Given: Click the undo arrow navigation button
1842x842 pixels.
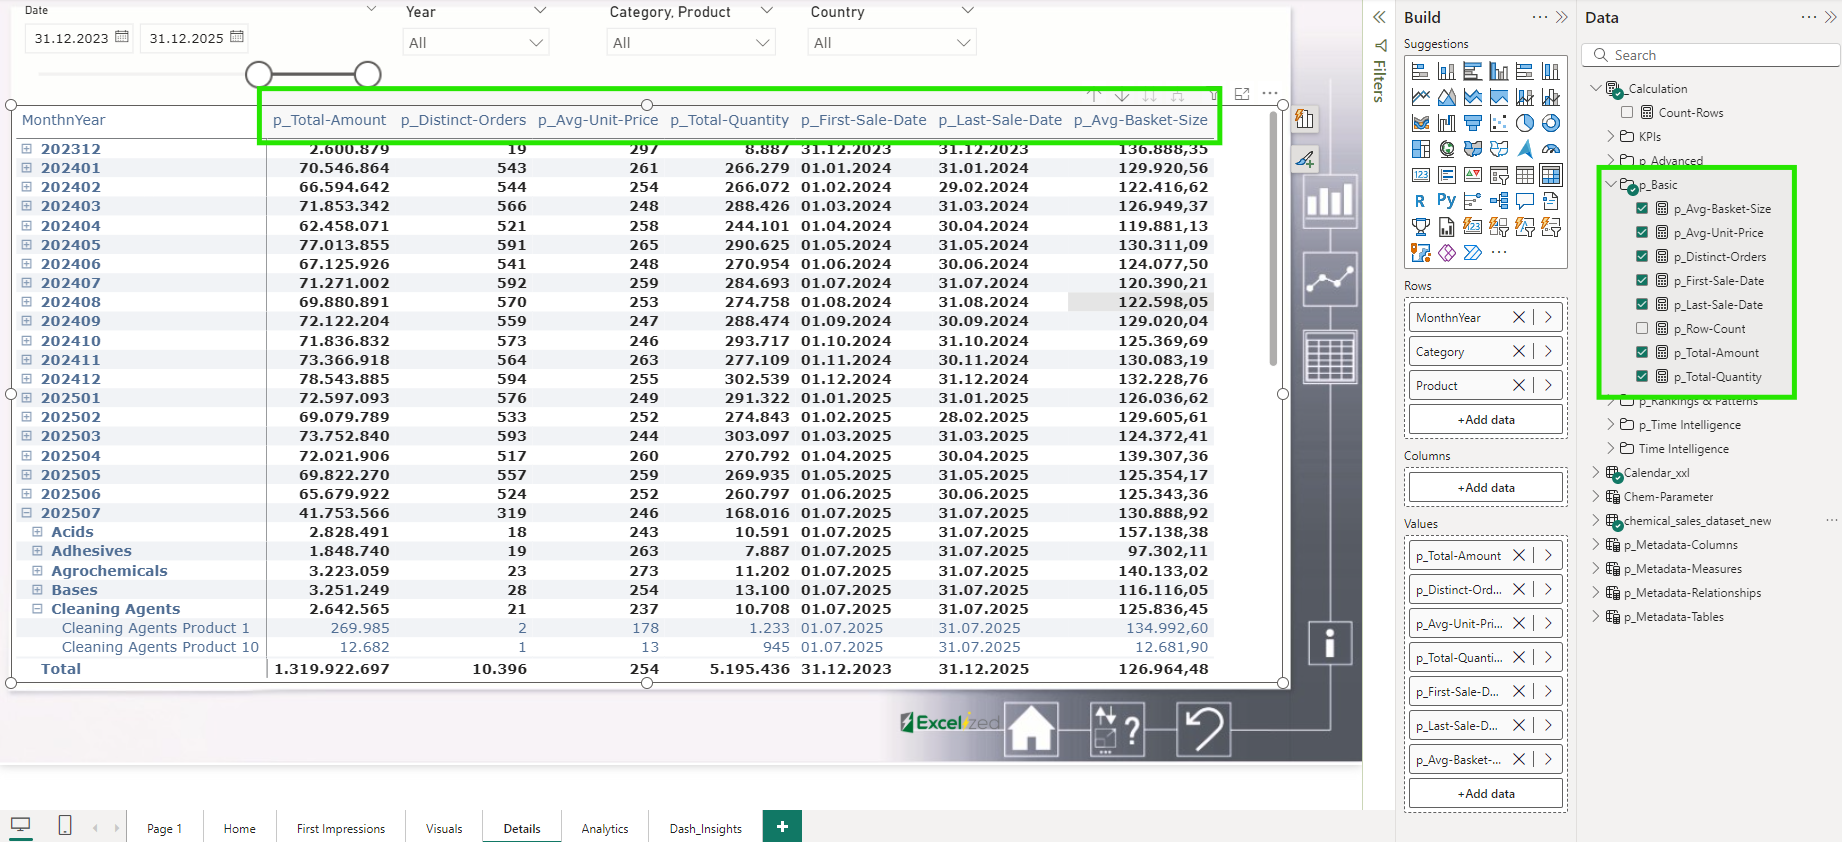Looking at the screenshot, I should pyautogui.click(x=1204, y=728).
